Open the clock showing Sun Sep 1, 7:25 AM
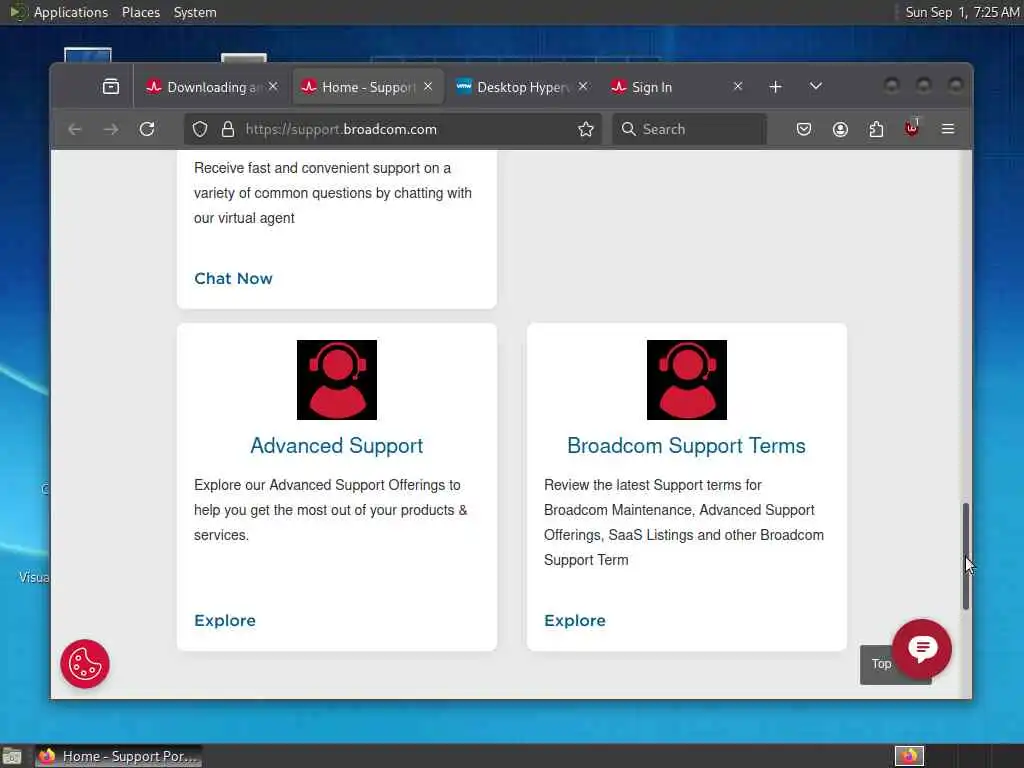This screenshot has height=768, width=1024. click(x=962, y=12)
